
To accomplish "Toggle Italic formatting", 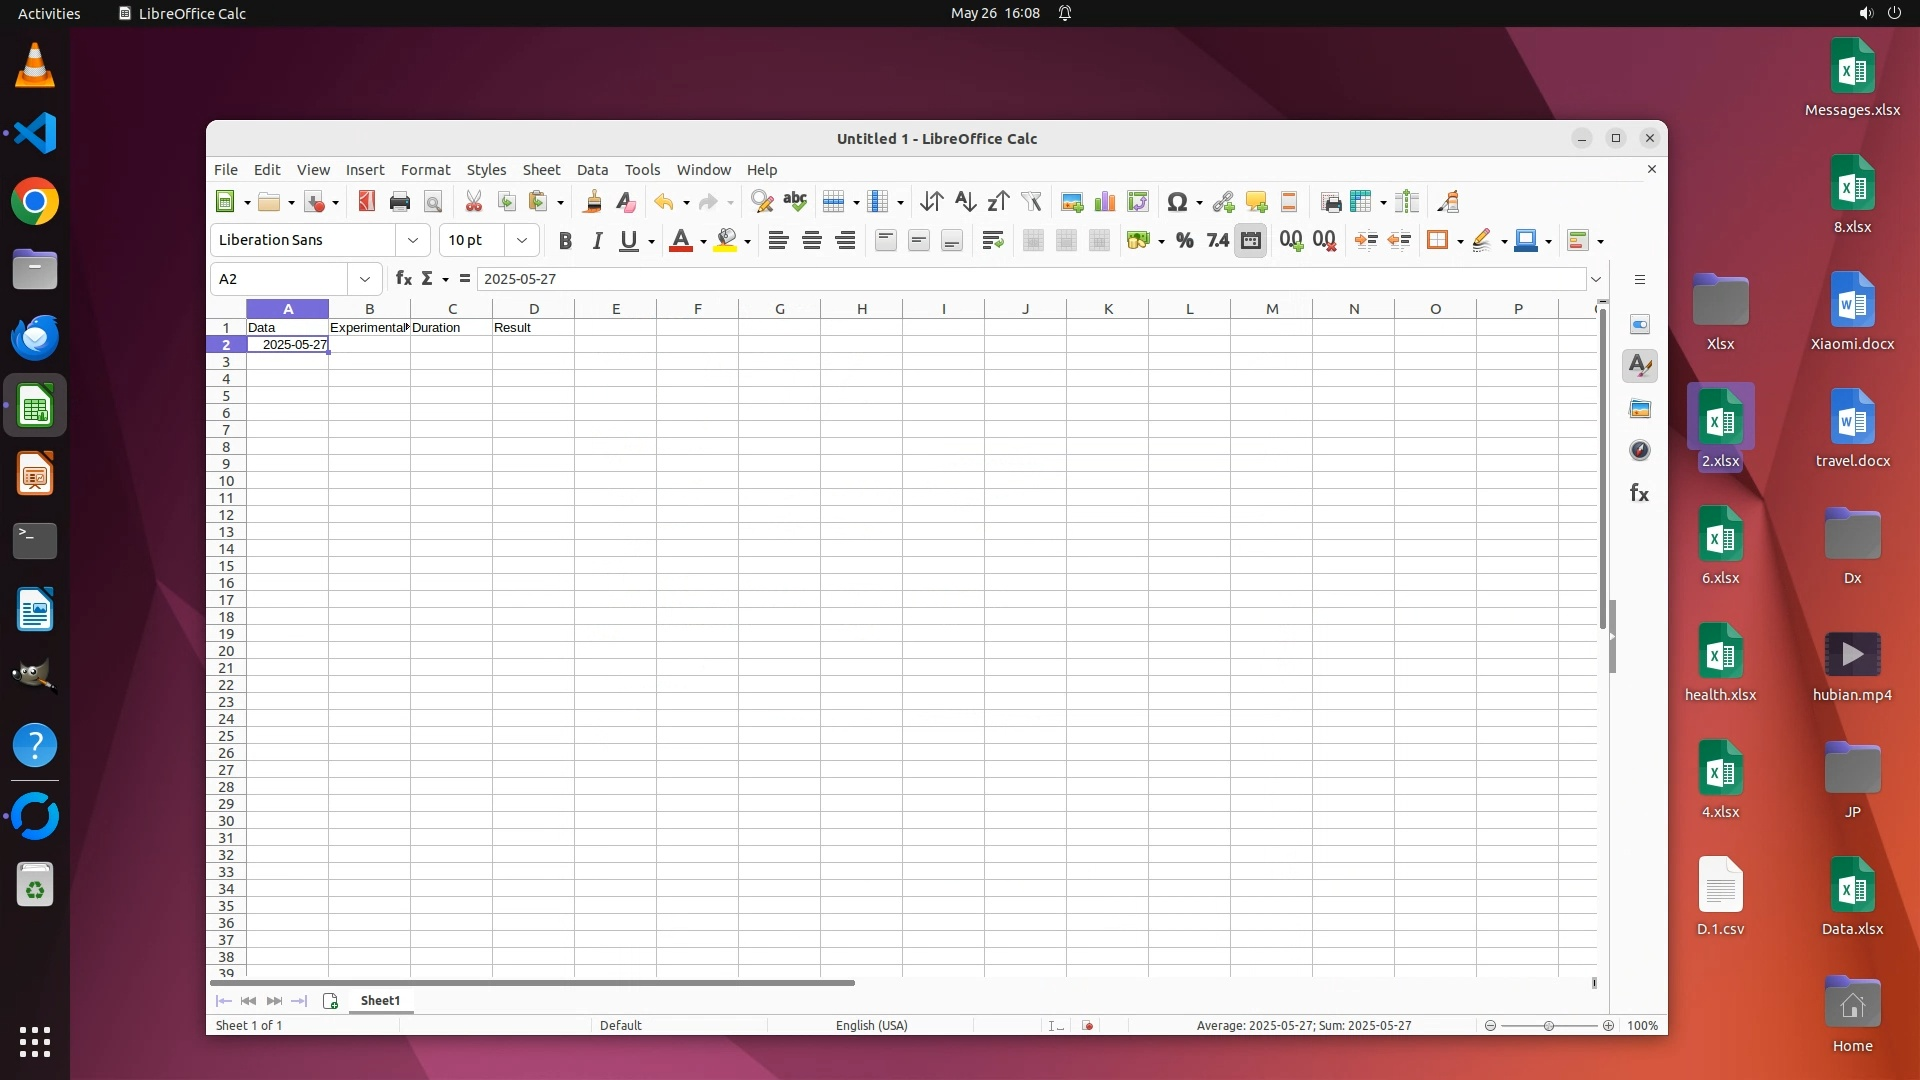I will (597, 240).
